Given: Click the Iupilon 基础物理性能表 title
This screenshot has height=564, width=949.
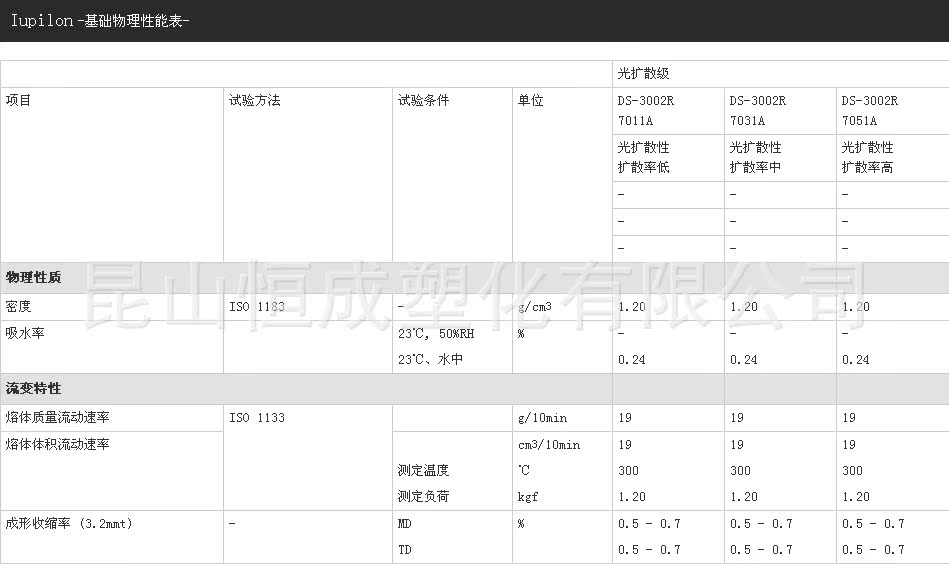Looking at the screenshot, I should click(x=100, y=21).
